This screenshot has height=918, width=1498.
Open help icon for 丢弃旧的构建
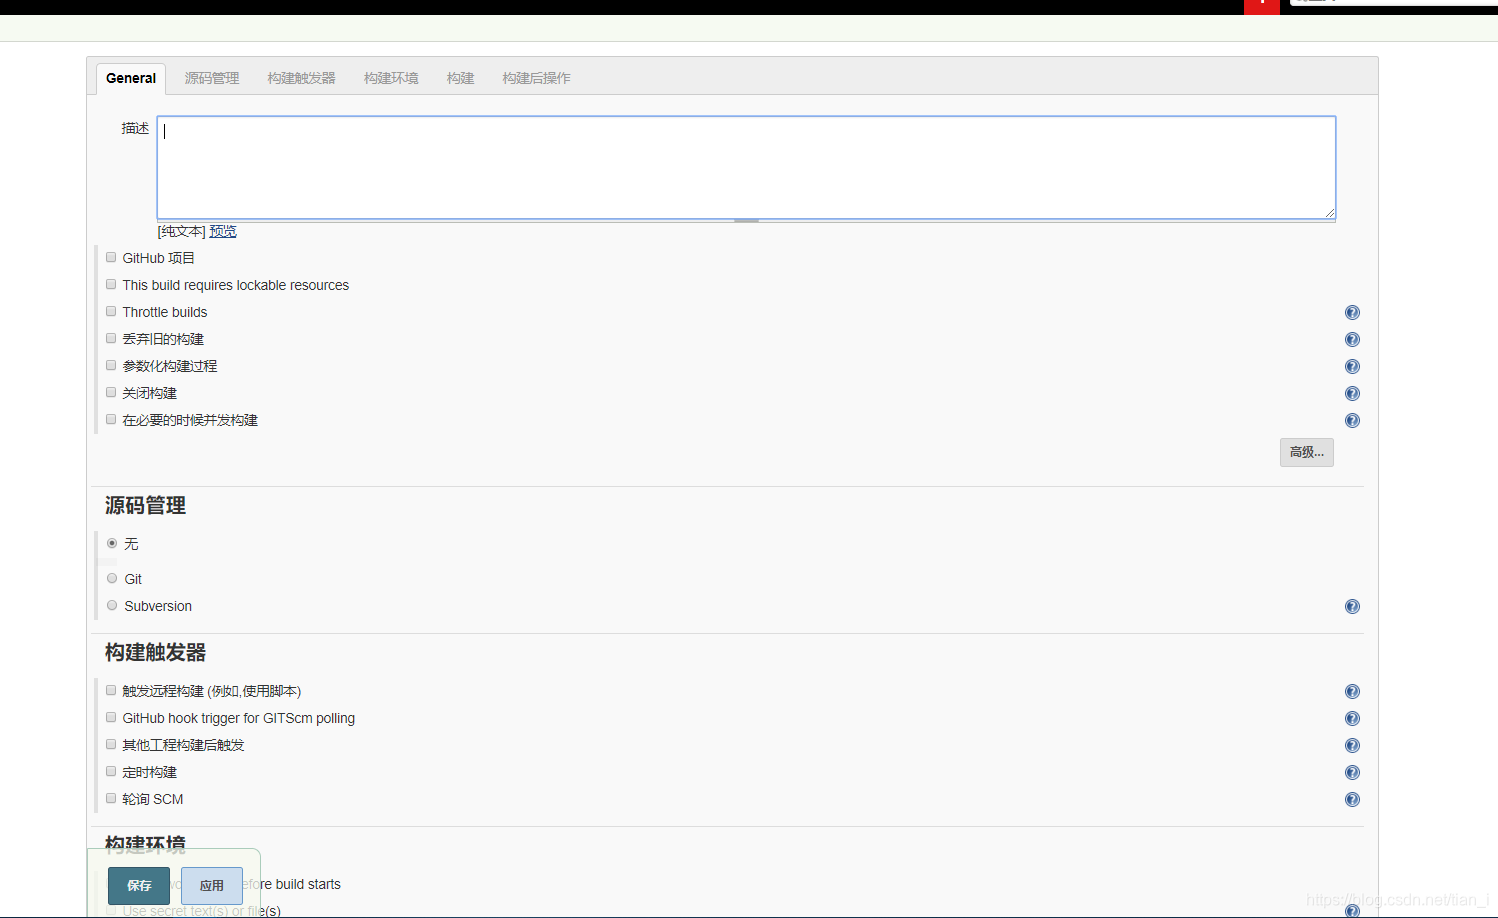1352,340
